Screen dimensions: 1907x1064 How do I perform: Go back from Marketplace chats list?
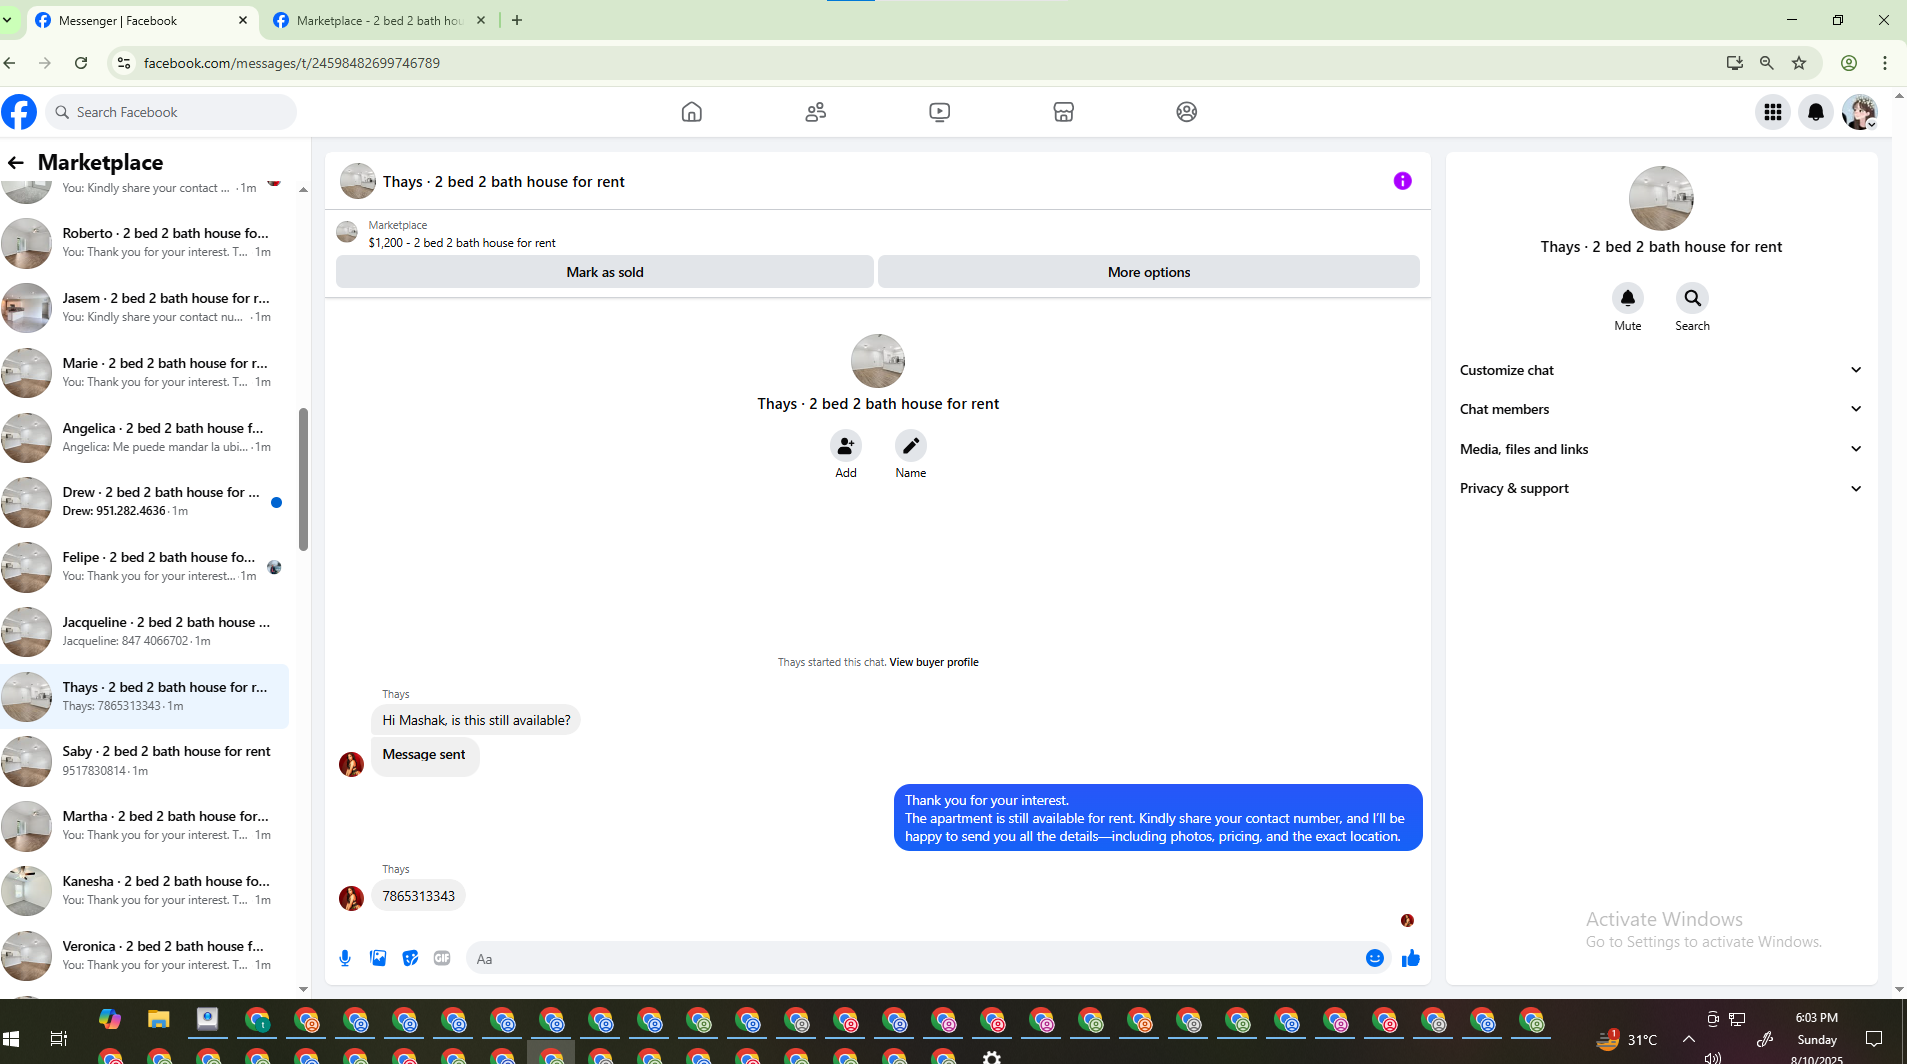point(15,162)
